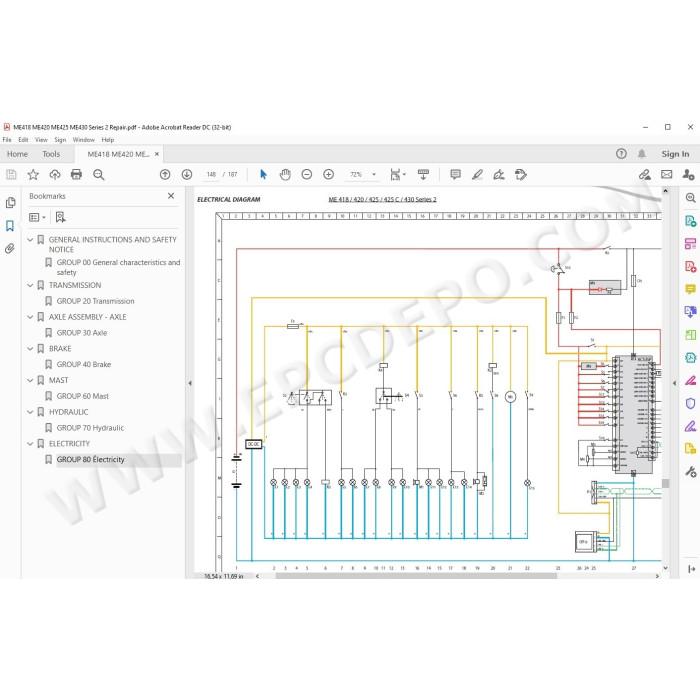Open the File menu

pos(7,140)
